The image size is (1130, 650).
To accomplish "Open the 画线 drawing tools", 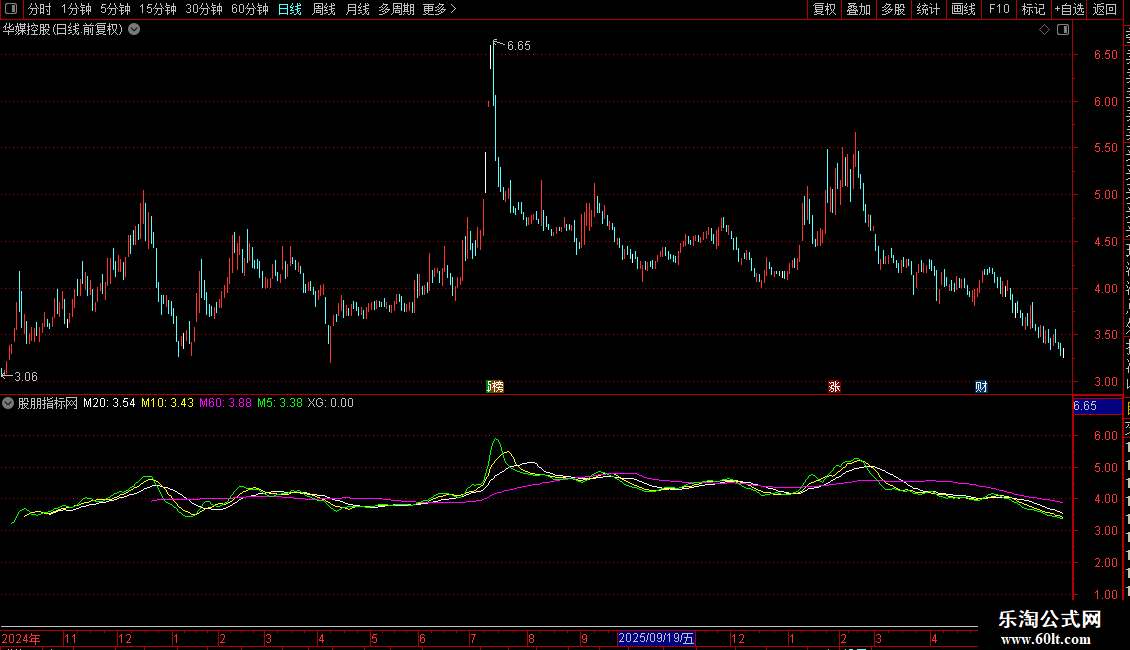I will click(x=963, y=9).
